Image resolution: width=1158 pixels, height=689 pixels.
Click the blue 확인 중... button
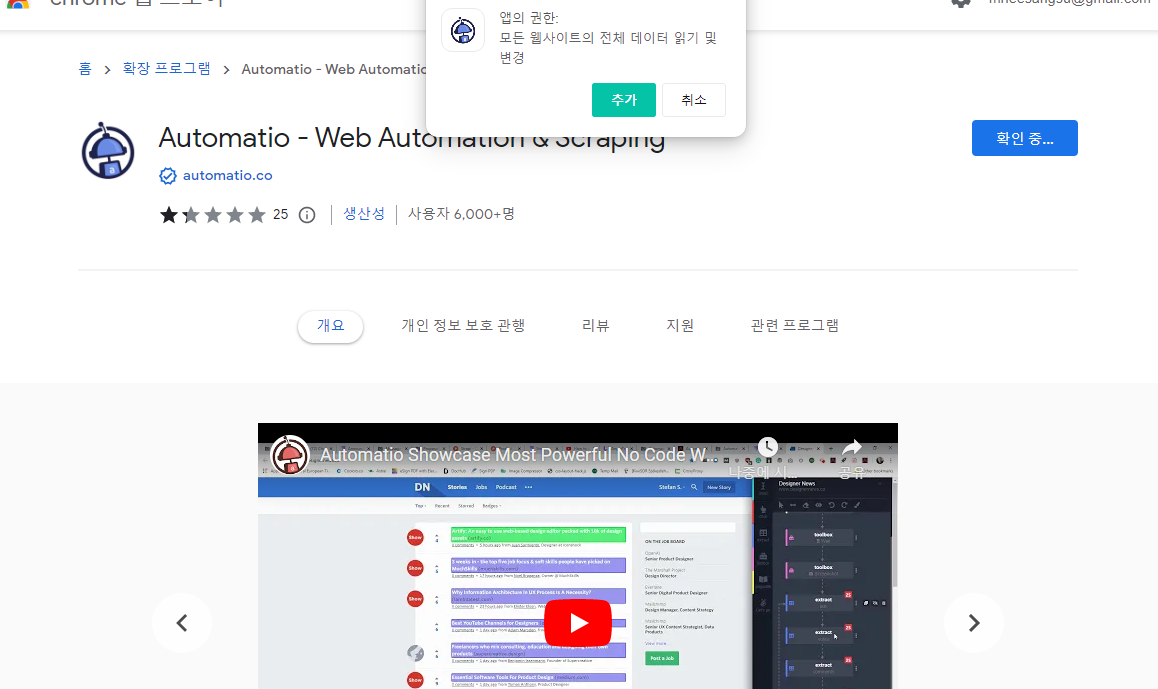(x=1024, y=138)
